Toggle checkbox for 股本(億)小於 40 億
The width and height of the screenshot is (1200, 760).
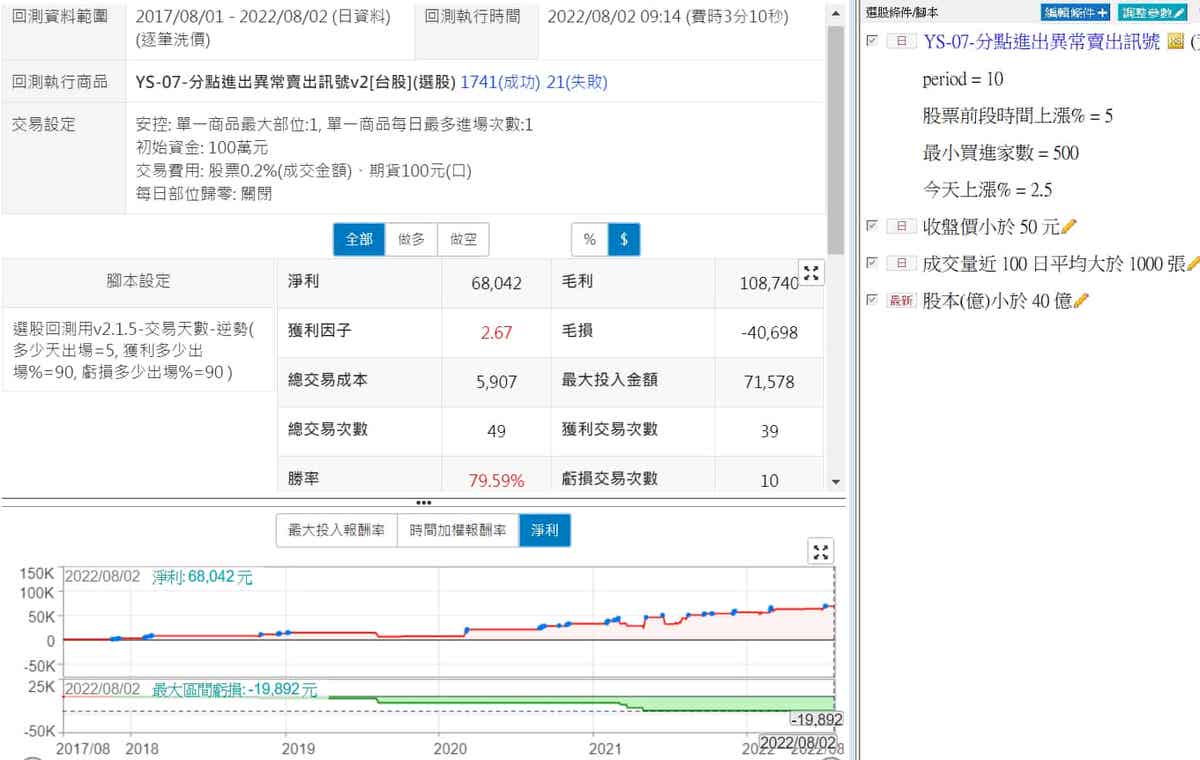coord(872,300)
